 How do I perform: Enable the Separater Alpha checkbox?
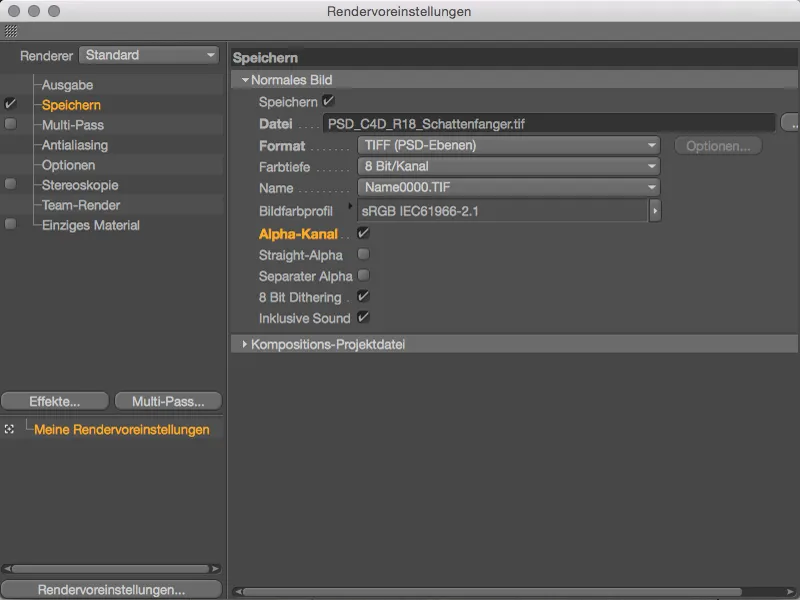tap(363, 276)
